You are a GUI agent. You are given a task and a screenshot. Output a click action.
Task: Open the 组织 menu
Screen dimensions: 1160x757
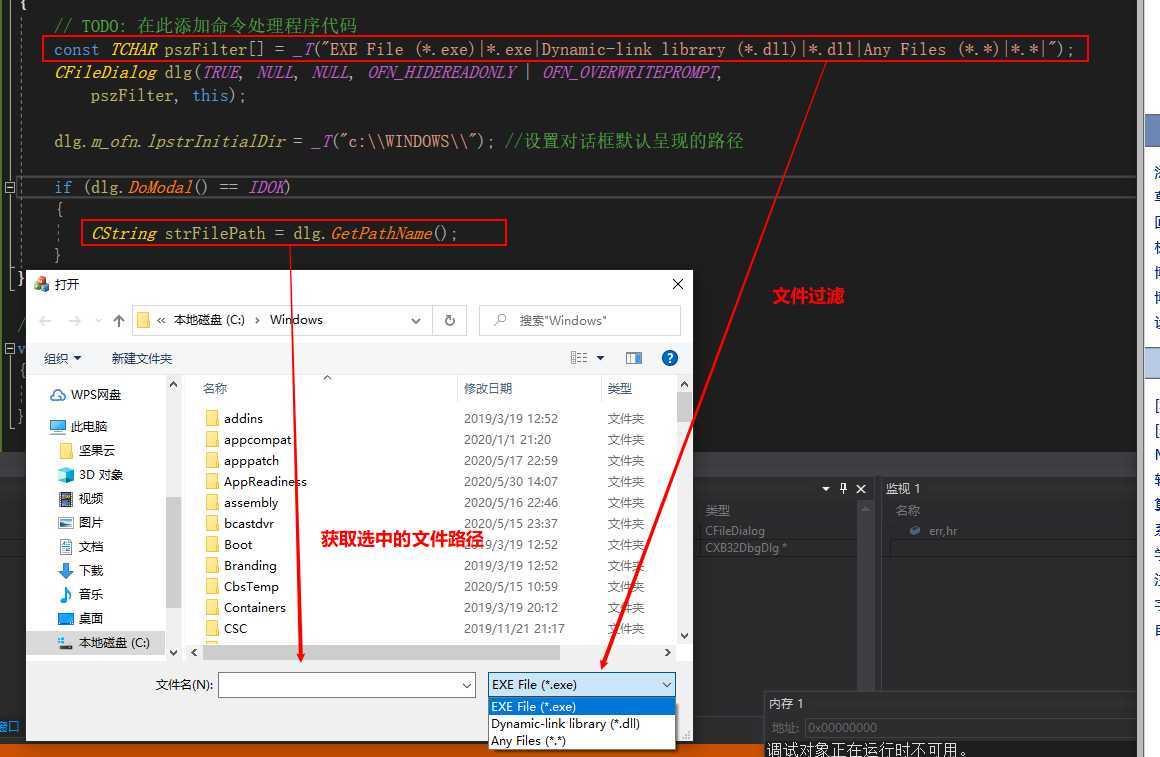click(x=62, y=358)
